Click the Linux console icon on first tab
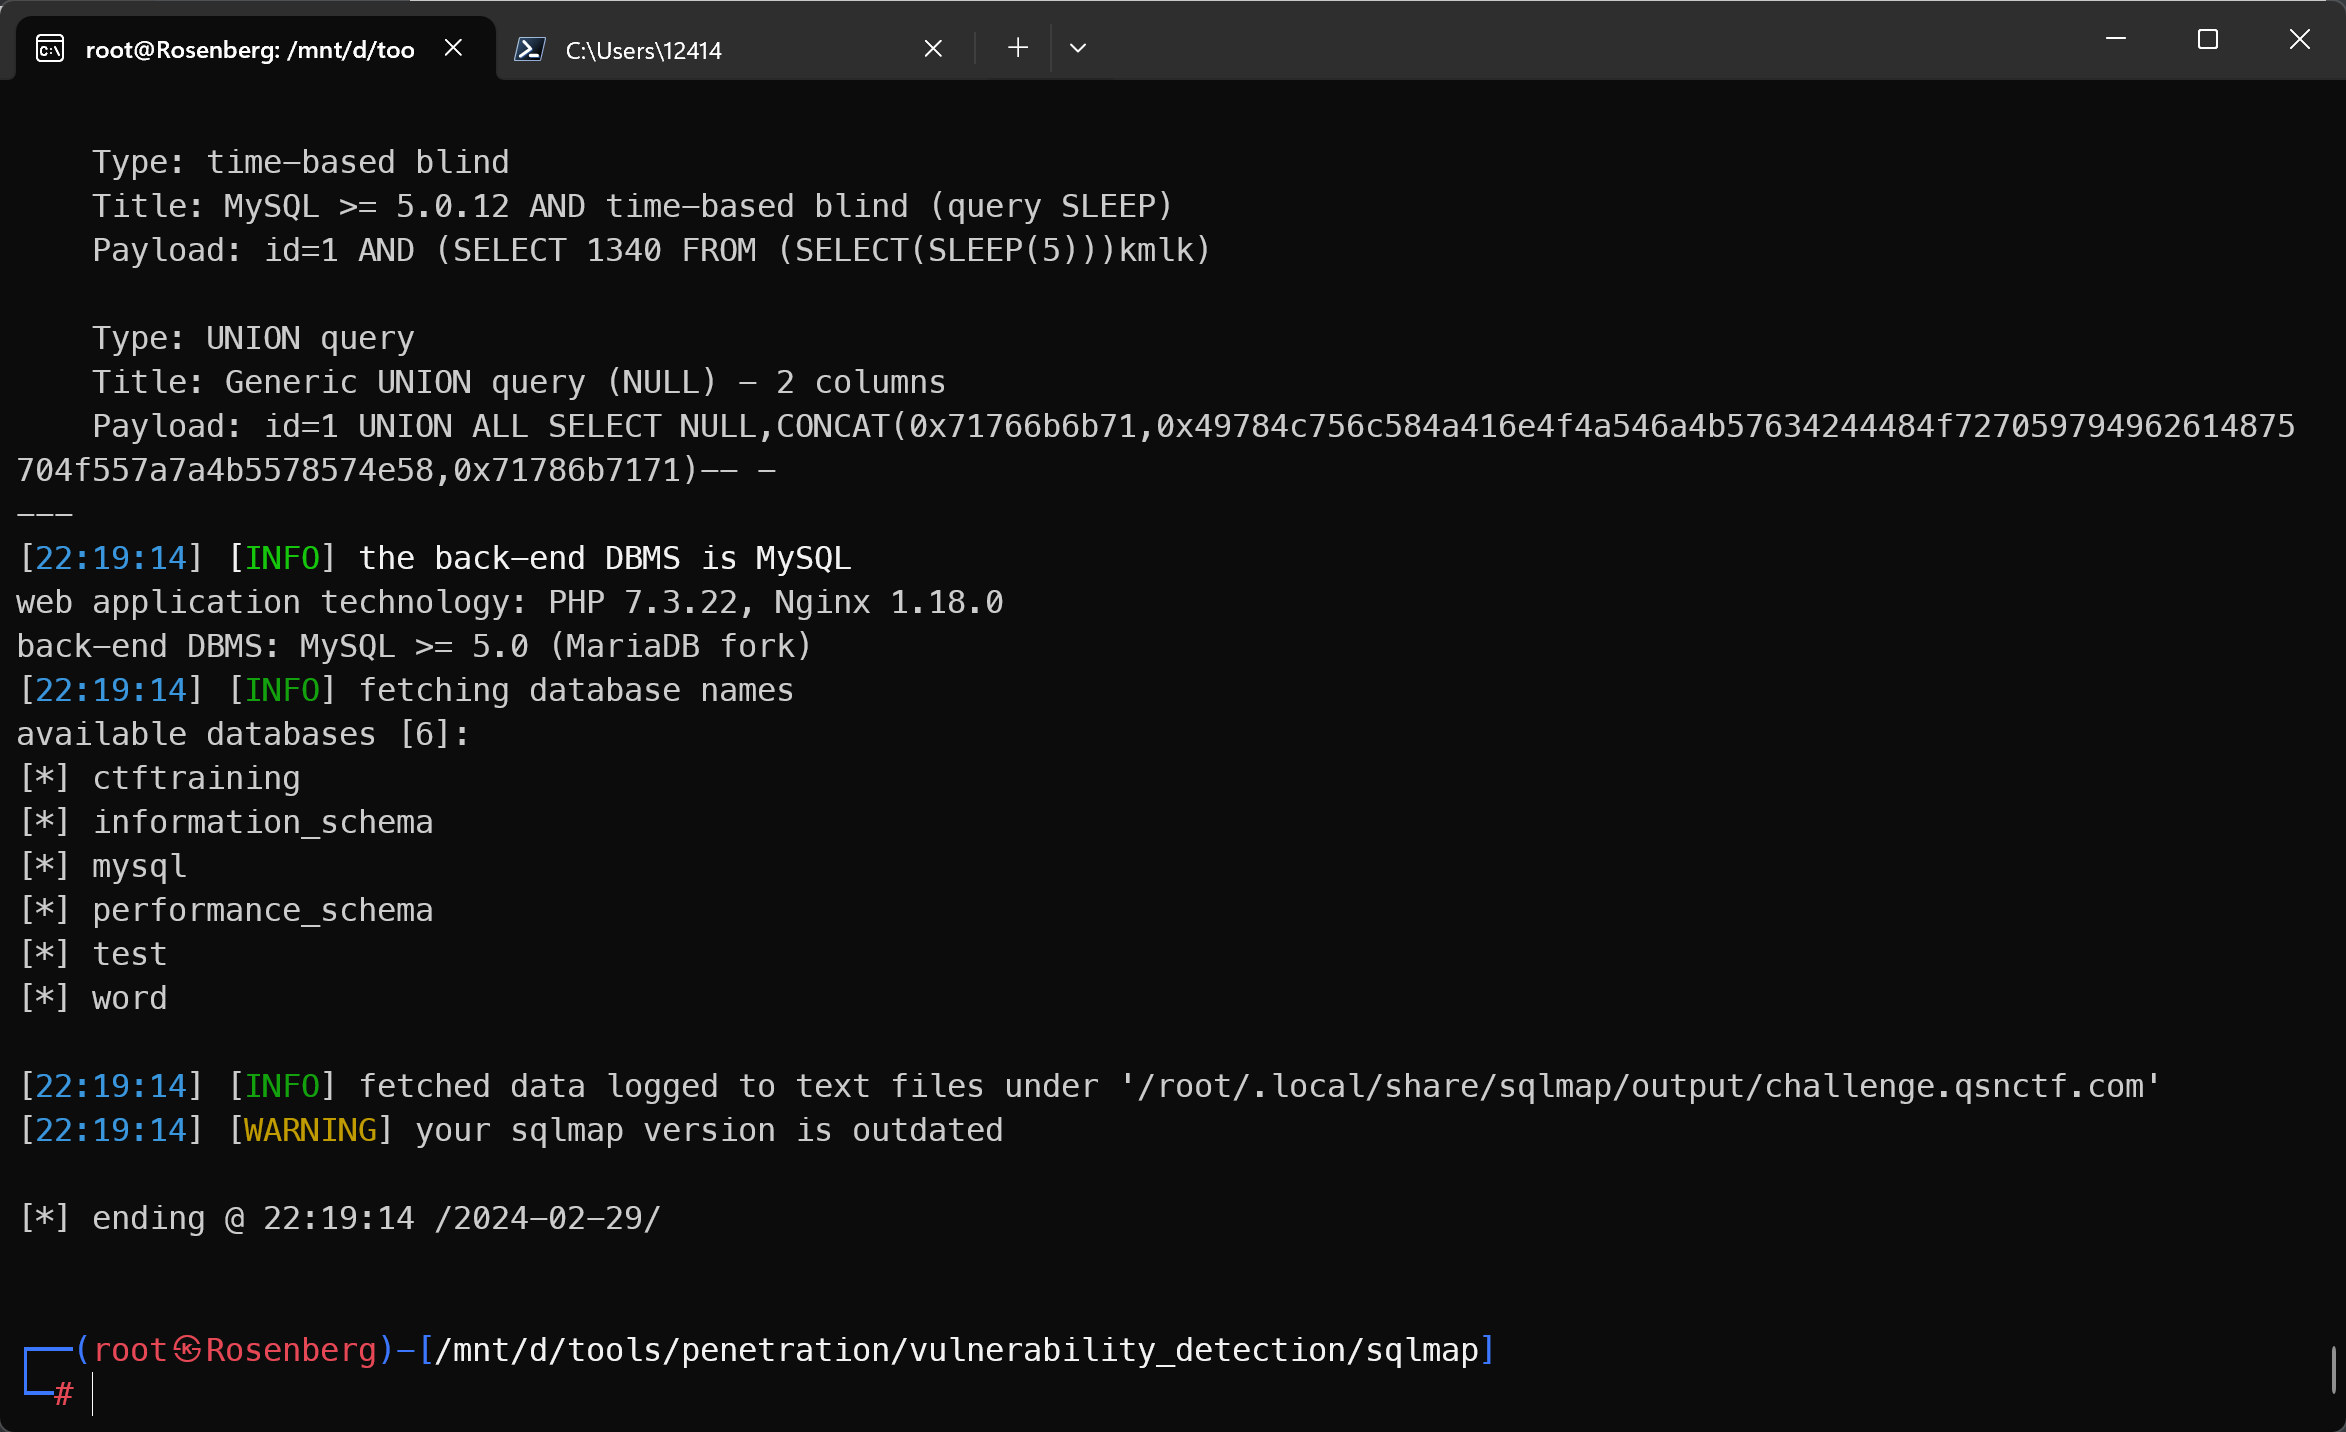The width and height of the screenshot is (2346, 1432). [x=50, y=48]
